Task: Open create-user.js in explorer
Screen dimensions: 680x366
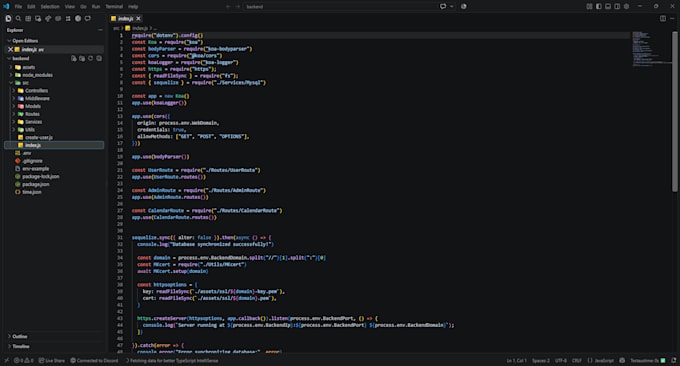Action: pyautogui.click(x=39, y=137)
